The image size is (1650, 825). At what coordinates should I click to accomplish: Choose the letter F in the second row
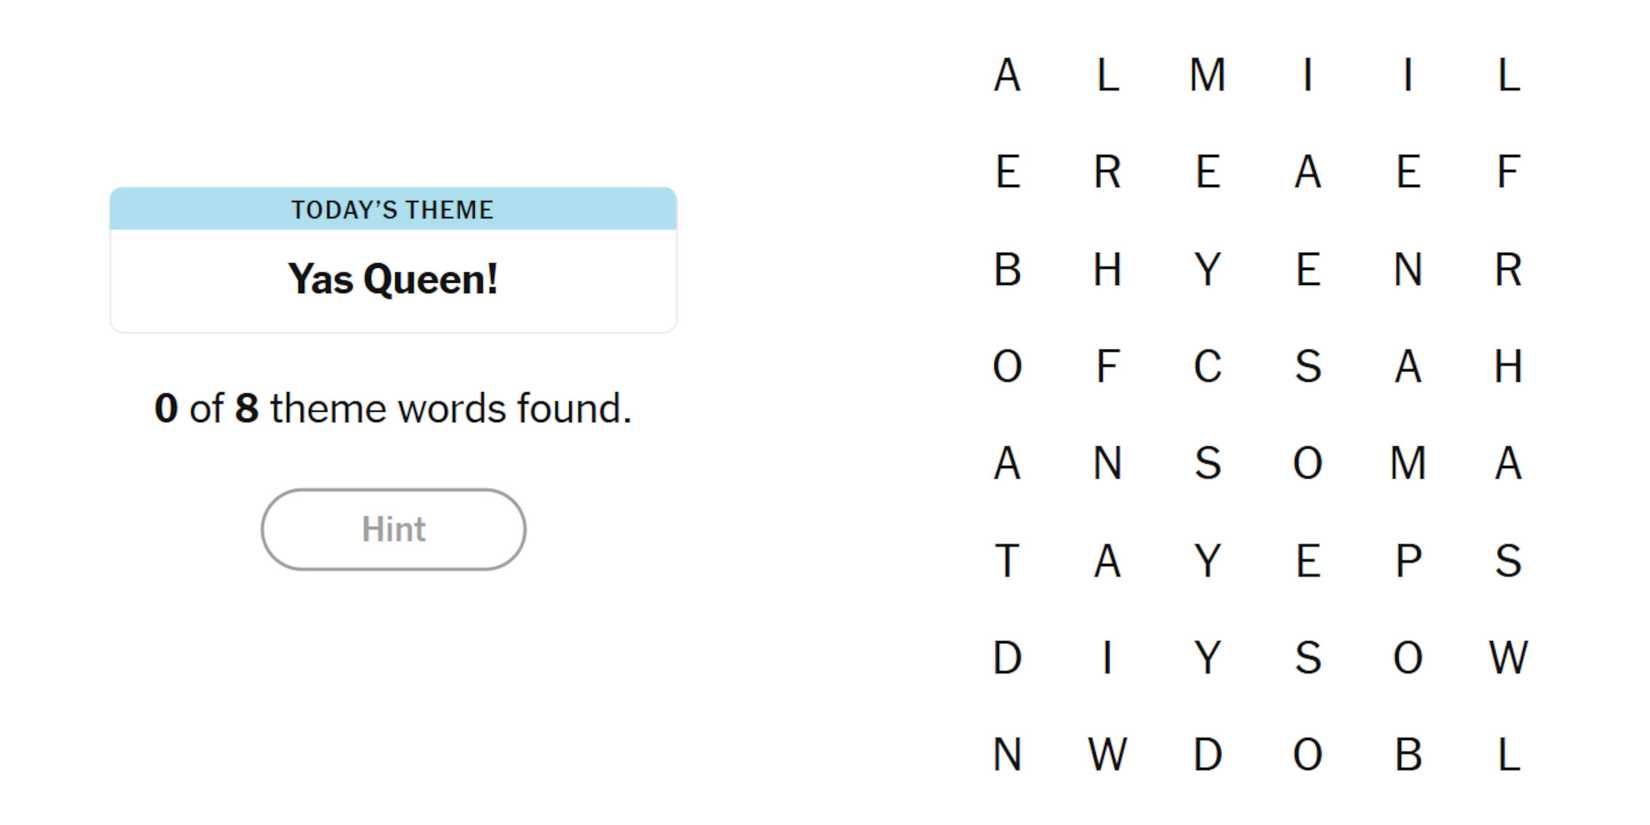[1508, 172]
